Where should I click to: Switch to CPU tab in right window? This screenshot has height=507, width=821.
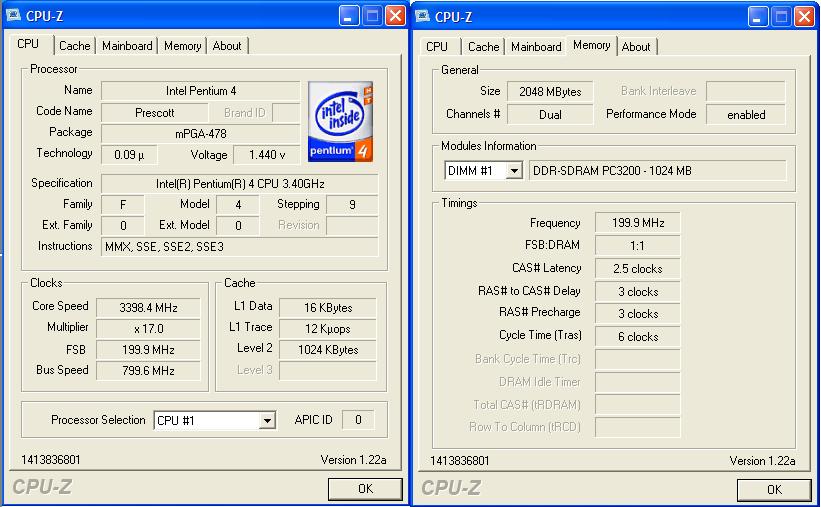point(437,47)
